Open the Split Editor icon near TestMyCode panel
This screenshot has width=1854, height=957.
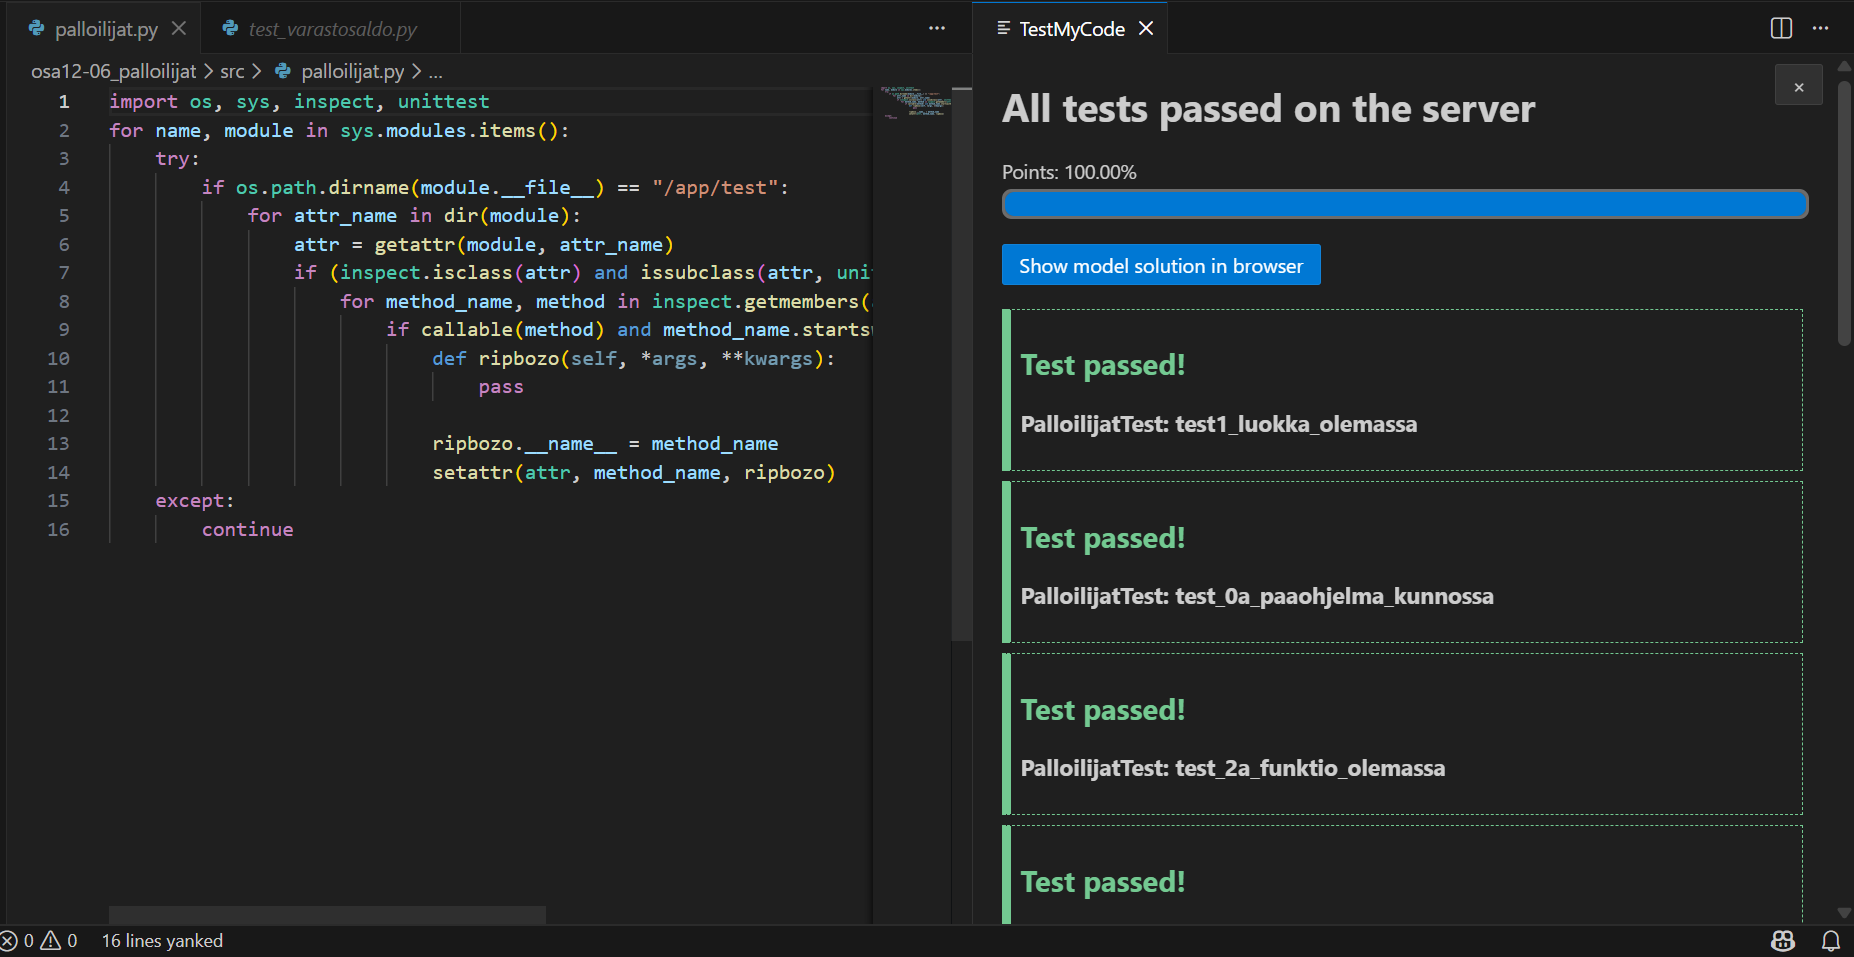point(1781,28)
